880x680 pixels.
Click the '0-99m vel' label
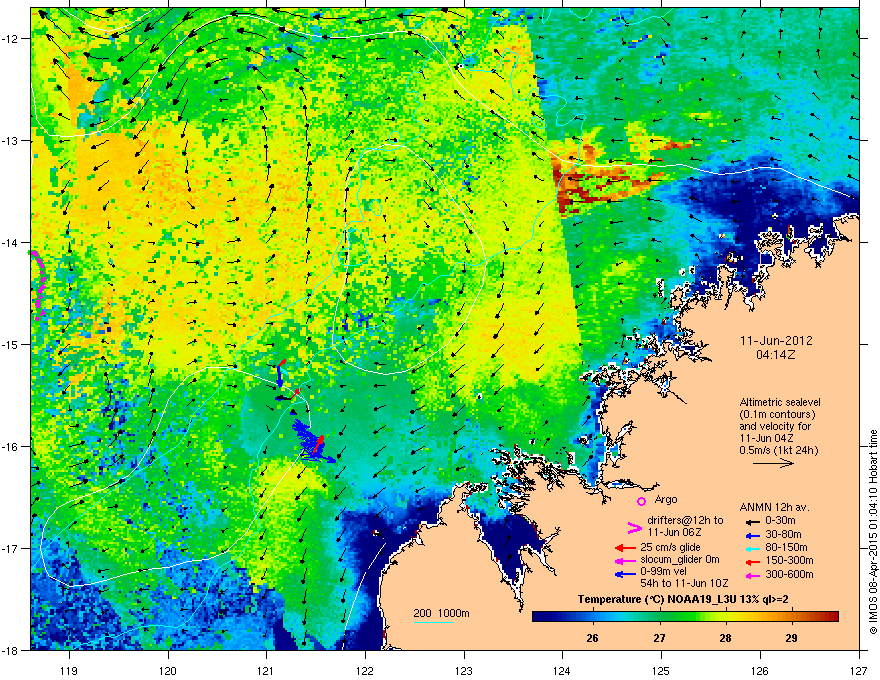coord(663,572)
